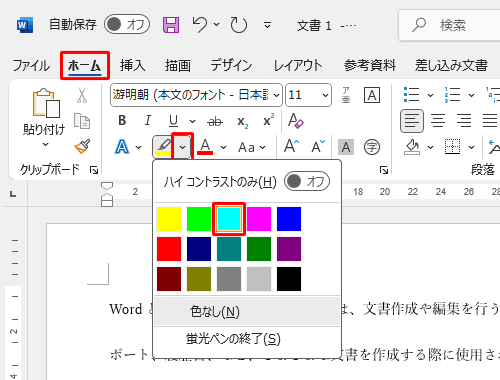Viewport: 500px width, 380px height.
Task: Toggle ハイ コントラストのみ switch
Action: 307,181
